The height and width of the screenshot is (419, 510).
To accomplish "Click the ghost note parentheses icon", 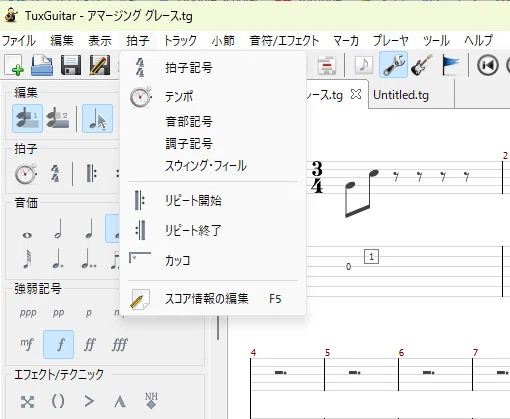I will coord(58,401).
